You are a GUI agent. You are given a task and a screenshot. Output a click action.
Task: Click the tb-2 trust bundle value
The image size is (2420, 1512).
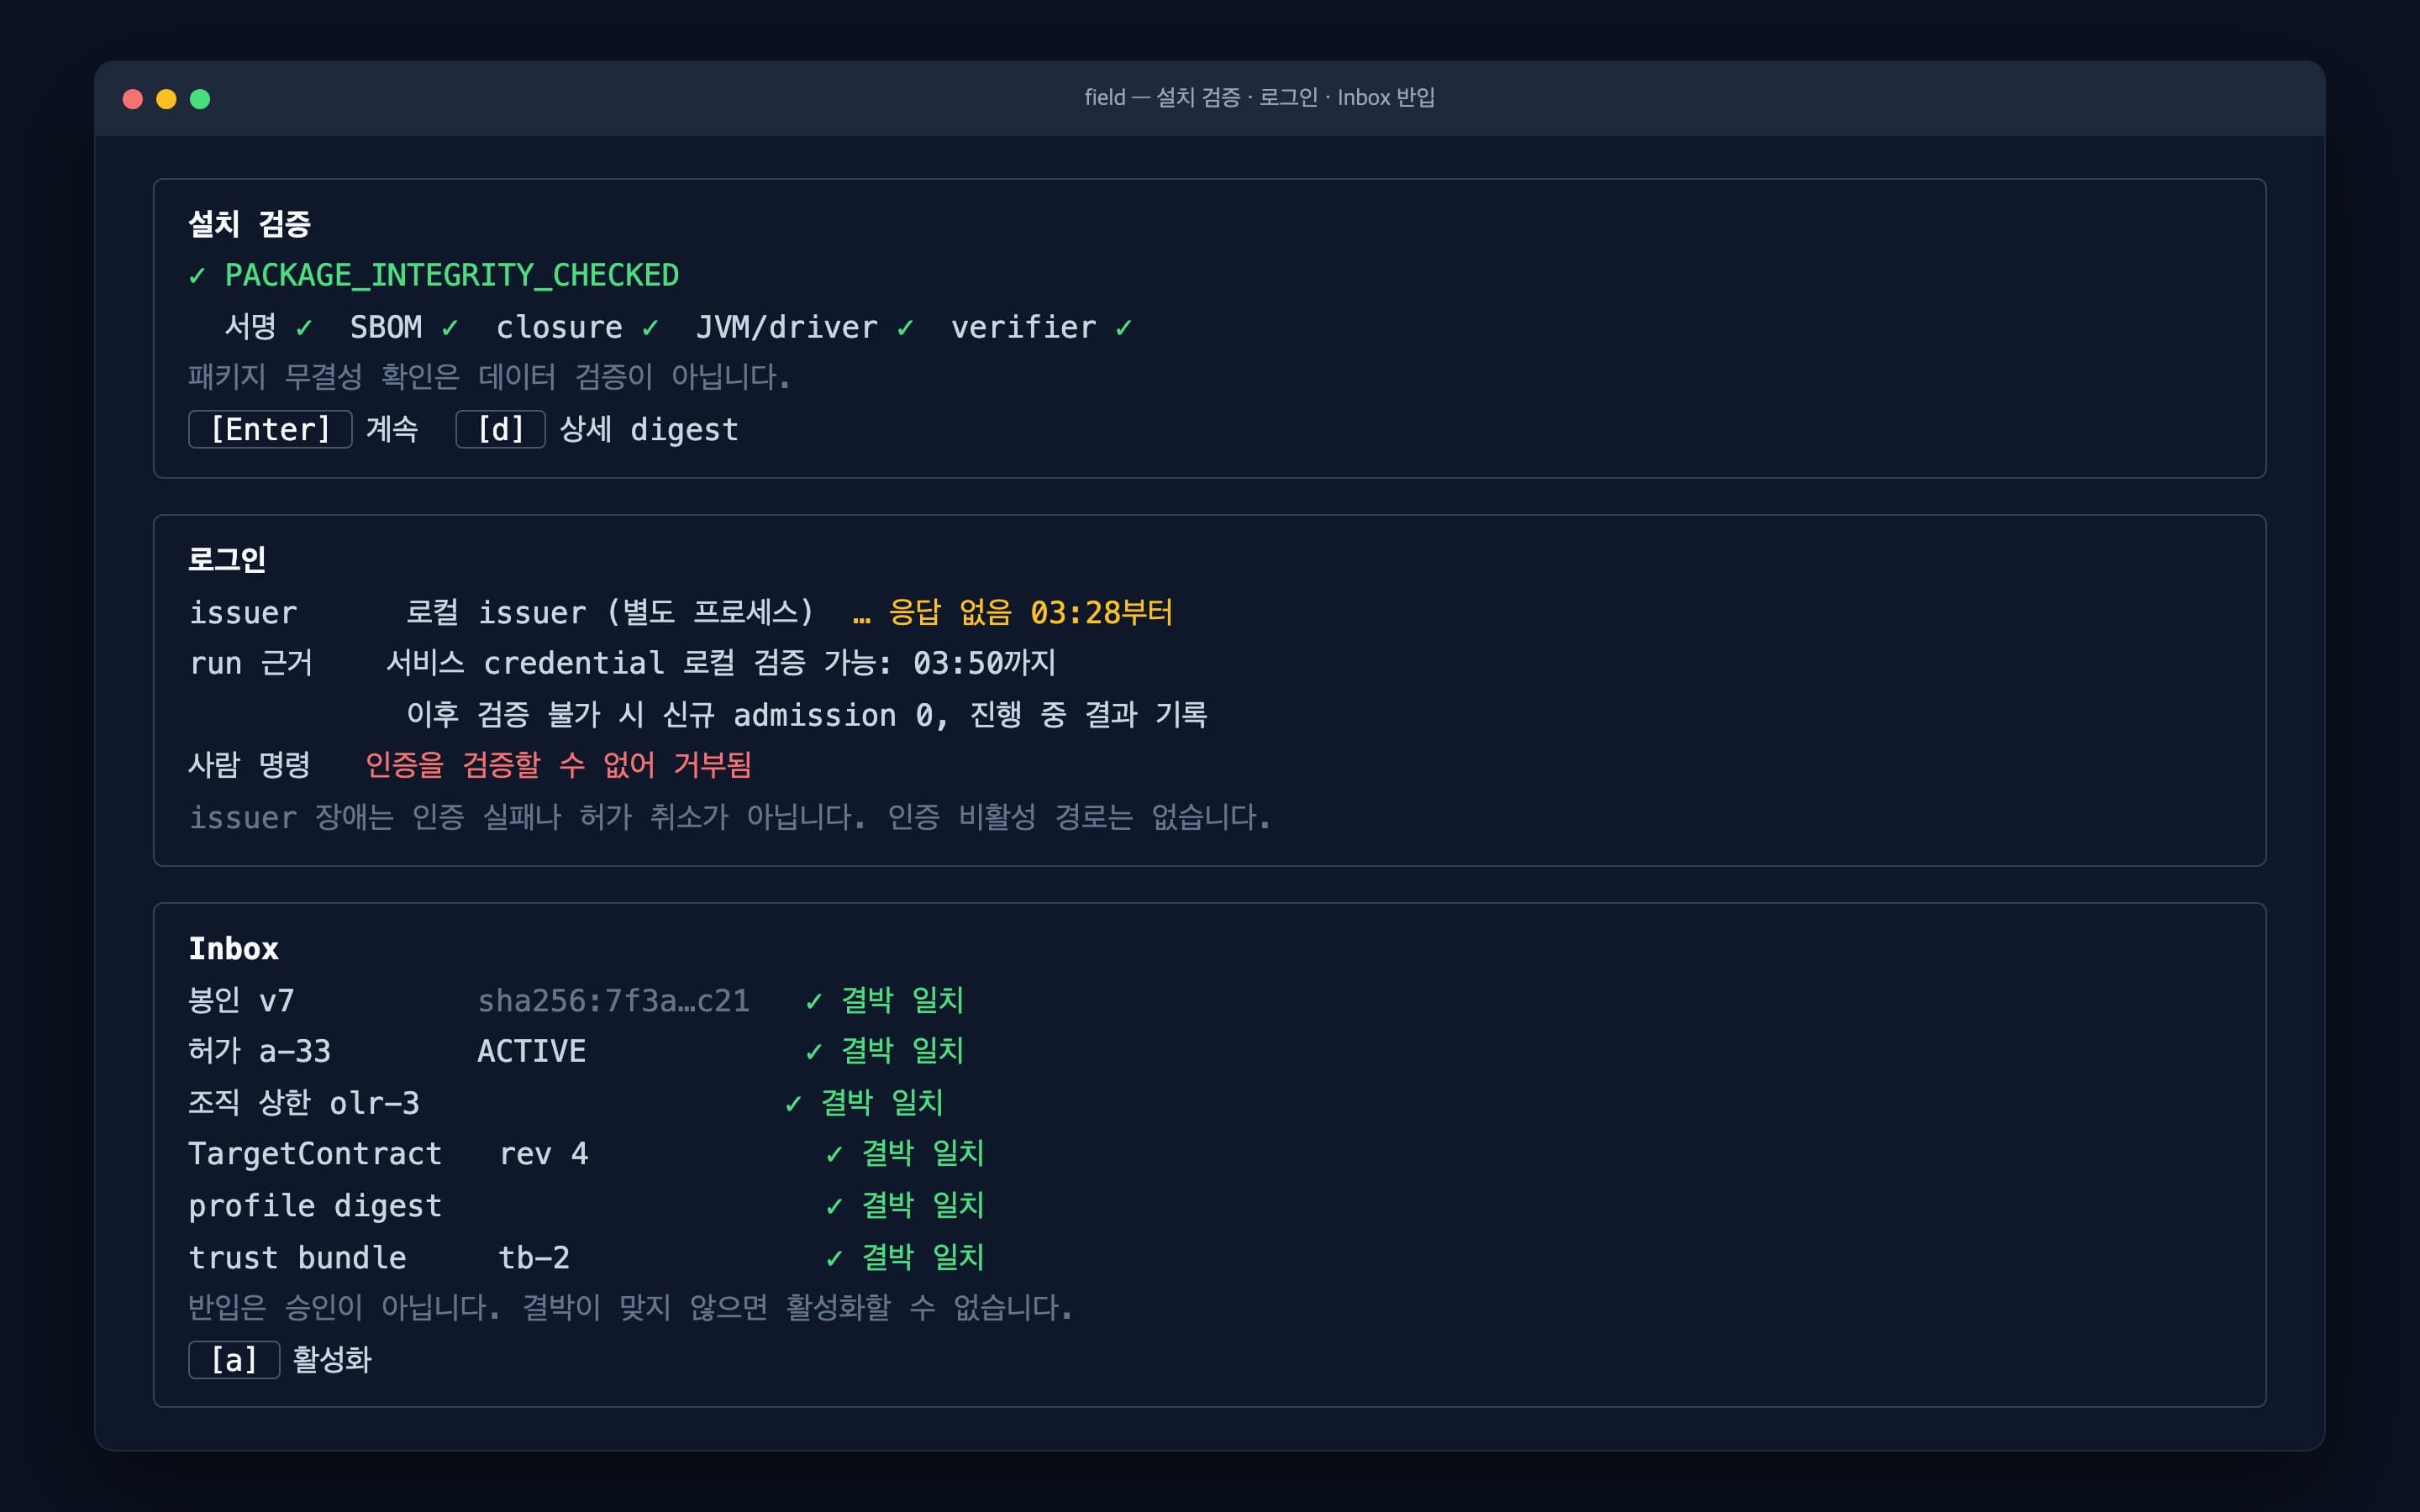click(534, 1258)
